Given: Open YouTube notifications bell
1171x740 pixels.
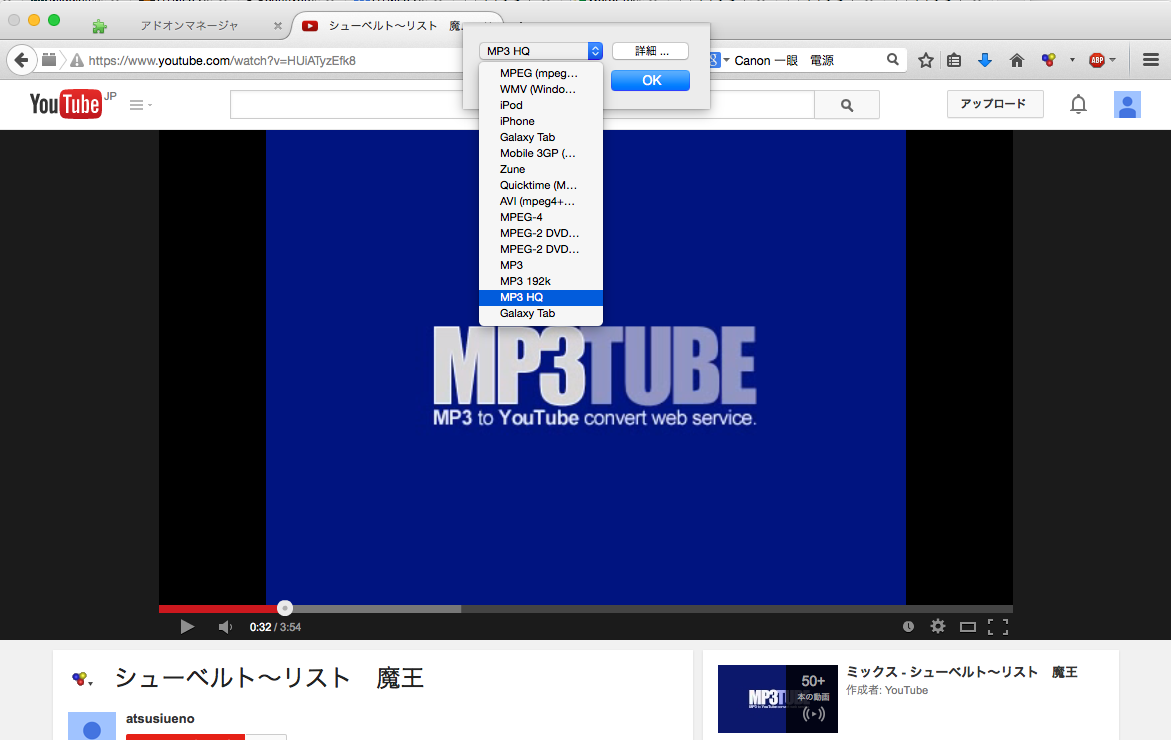Looking at the screenshot, I should tap(1078, 104).
